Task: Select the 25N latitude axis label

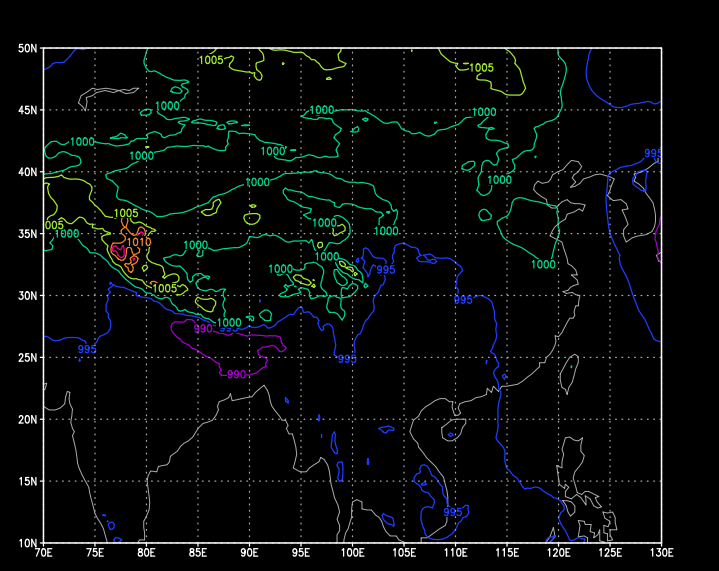Action: (28, 357)
